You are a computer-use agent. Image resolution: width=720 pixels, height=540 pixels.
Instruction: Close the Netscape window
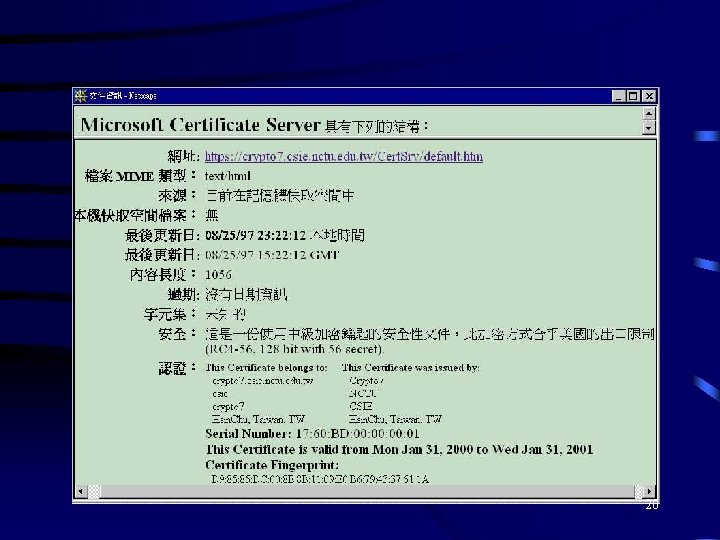(x=649, y=96)
